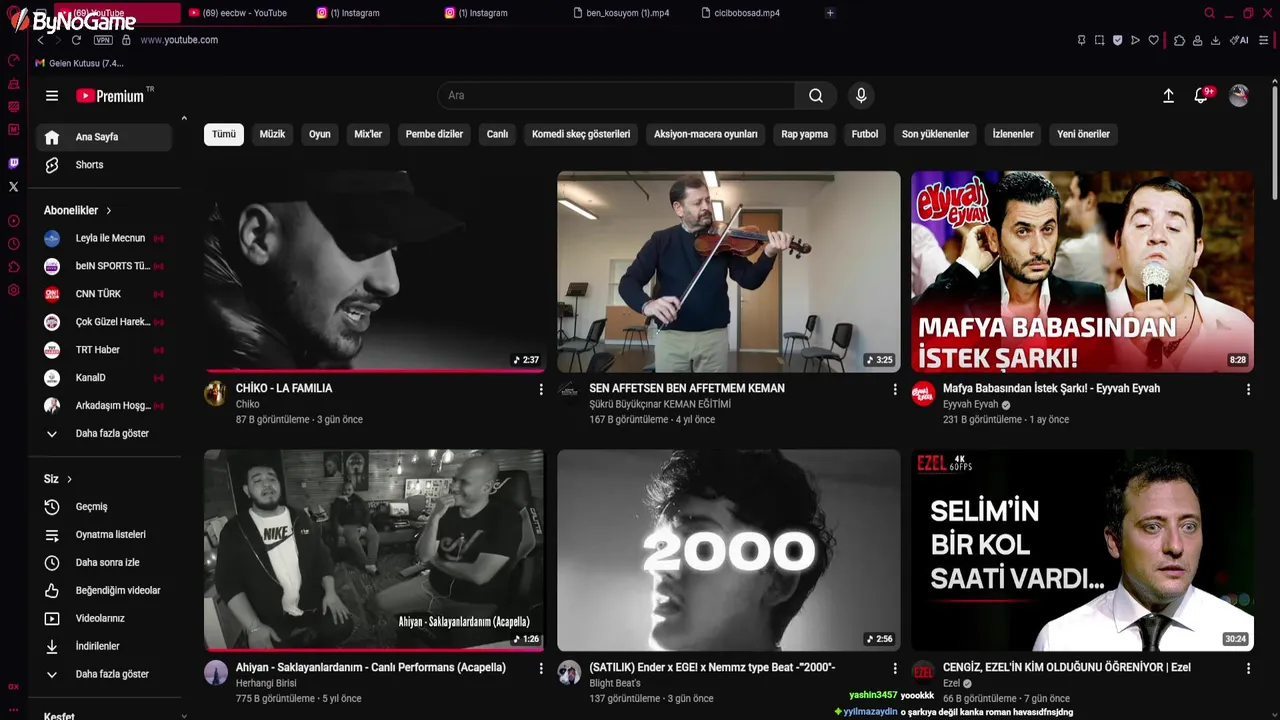Open options menu for CENGİZ, EZEL'İN video
The height and width of the screenshot is (720, 1280).
pos(1248,668)
